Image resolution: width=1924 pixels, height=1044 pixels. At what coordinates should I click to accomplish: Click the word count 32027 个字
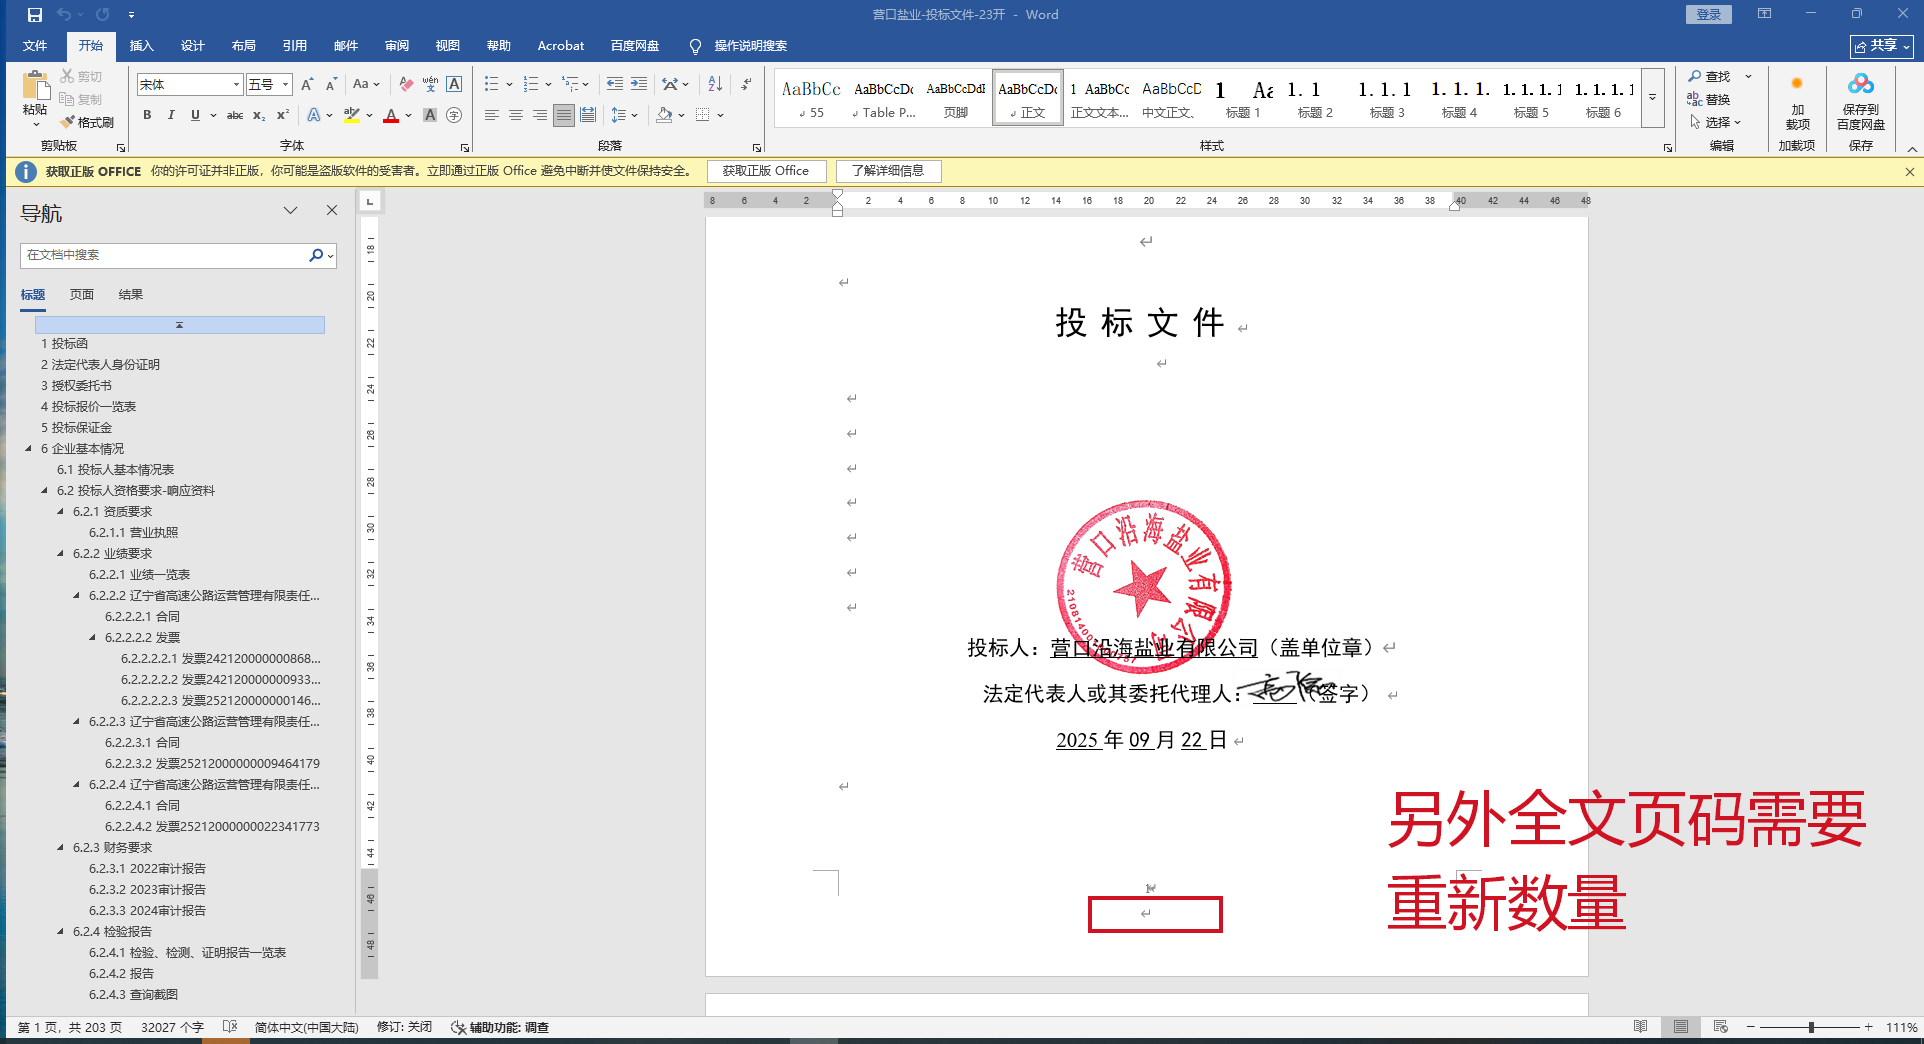pos(172,1027)
